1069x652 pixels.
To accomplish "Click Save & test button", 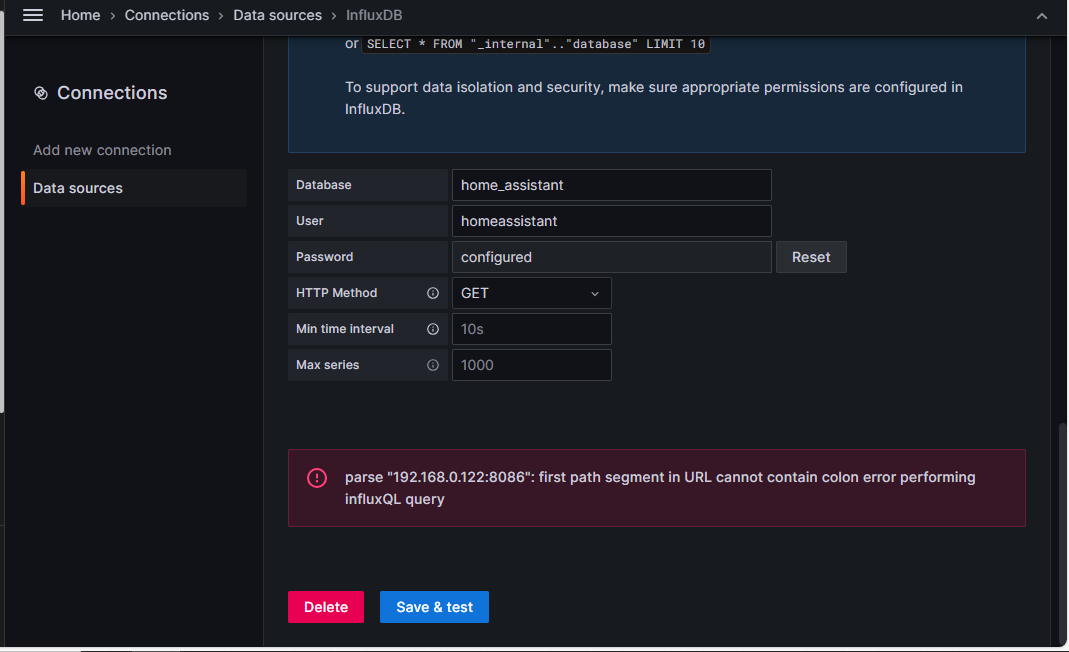I will [x=434, y=607].
